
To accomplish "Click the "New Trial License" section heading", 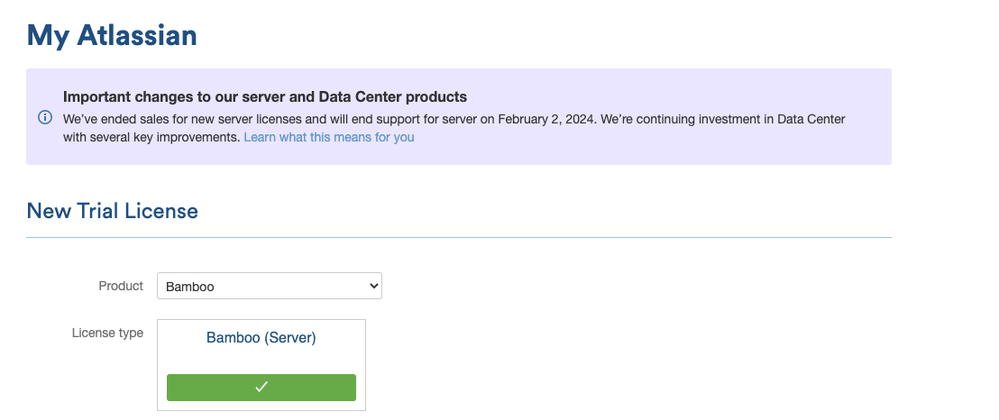I will pyautogui.click(x=112, y=211).
